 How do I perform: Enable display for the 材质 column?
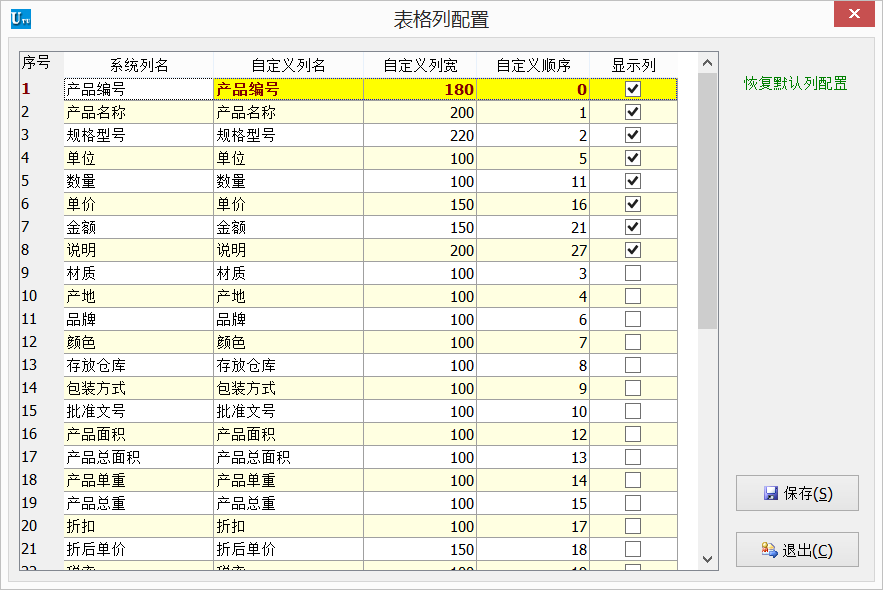(x=634, y=272)
